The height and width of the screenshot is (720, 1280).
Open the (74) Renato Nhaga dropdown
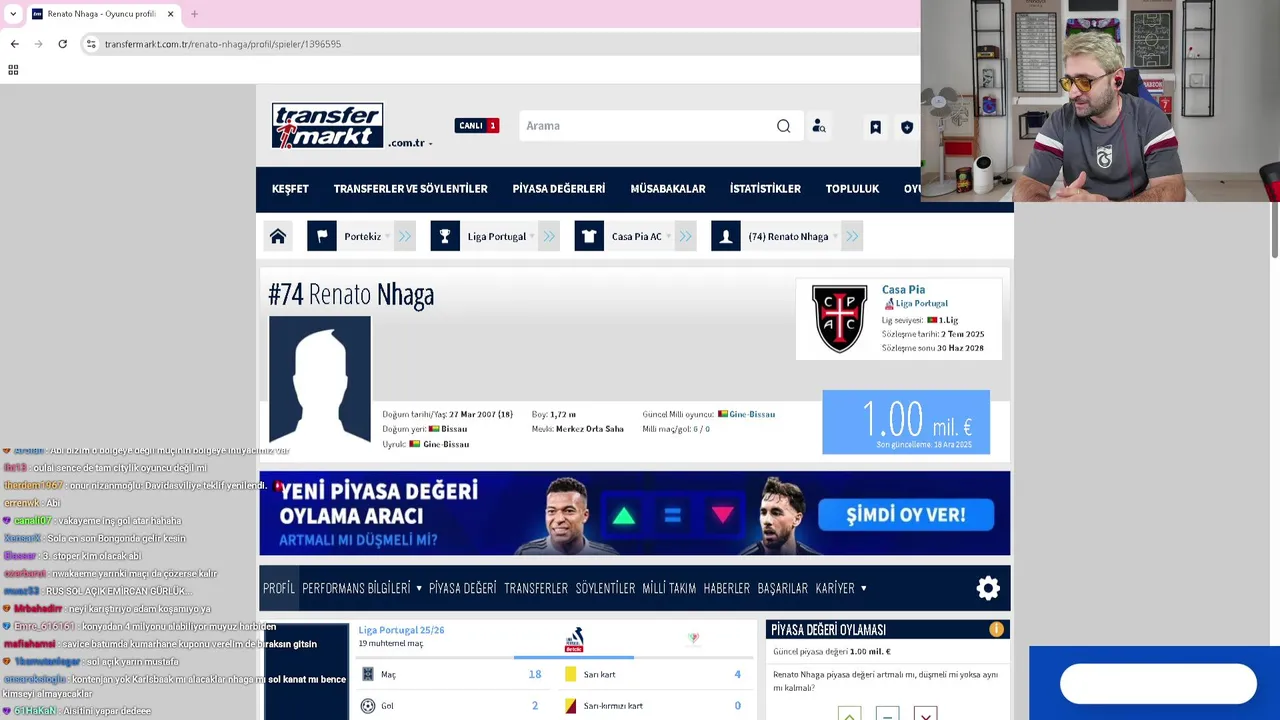tap(793, 237)
